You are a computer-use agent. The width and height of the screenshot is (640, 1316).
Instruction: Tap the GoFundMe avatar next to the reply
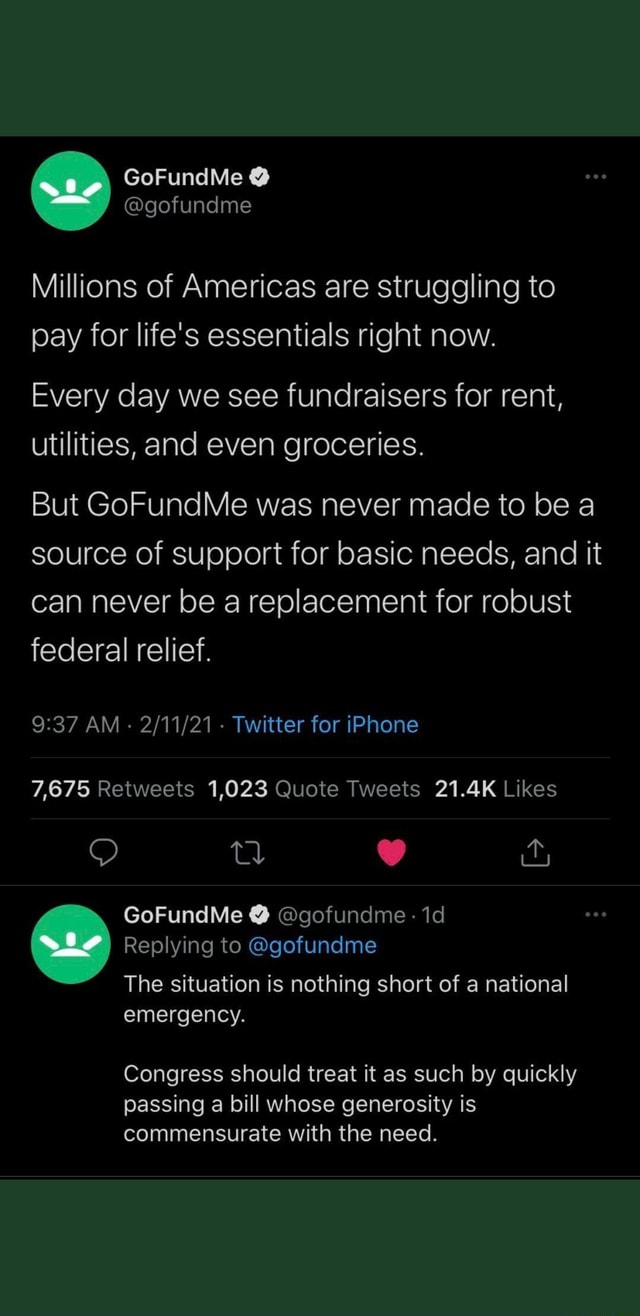point(70,941)
